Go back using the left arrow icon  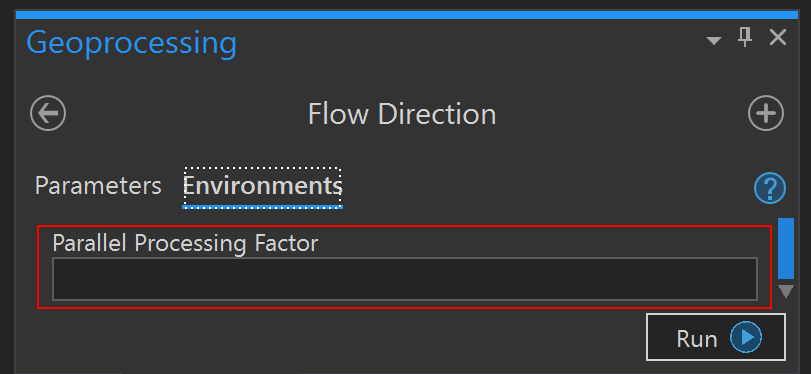point(48,113)
